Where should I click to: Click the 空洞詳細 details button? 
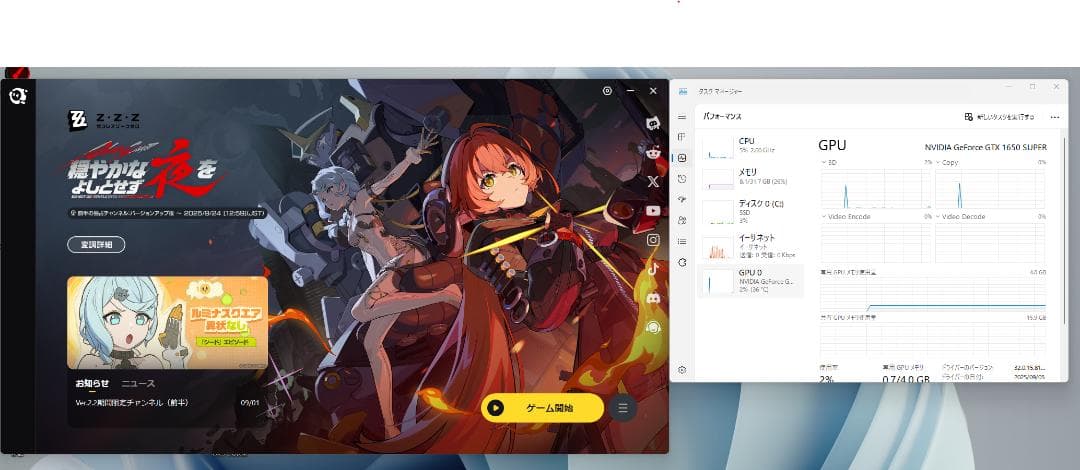click(96, 244)
